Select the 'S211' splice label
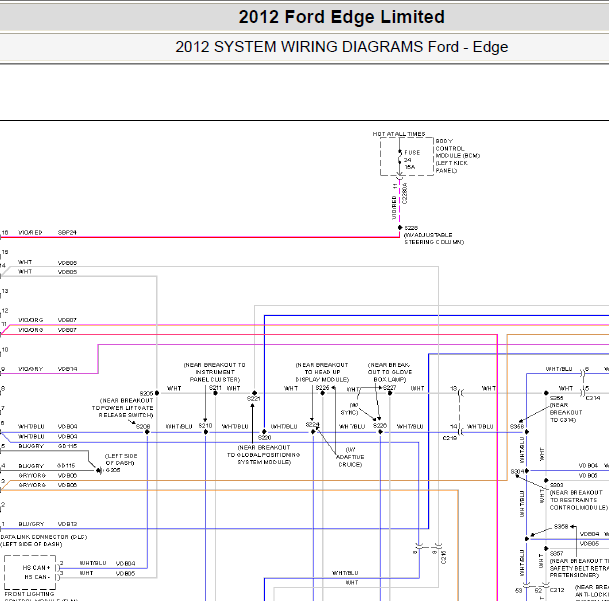Viewport: 609px width, 601px height. coord(215,388)
